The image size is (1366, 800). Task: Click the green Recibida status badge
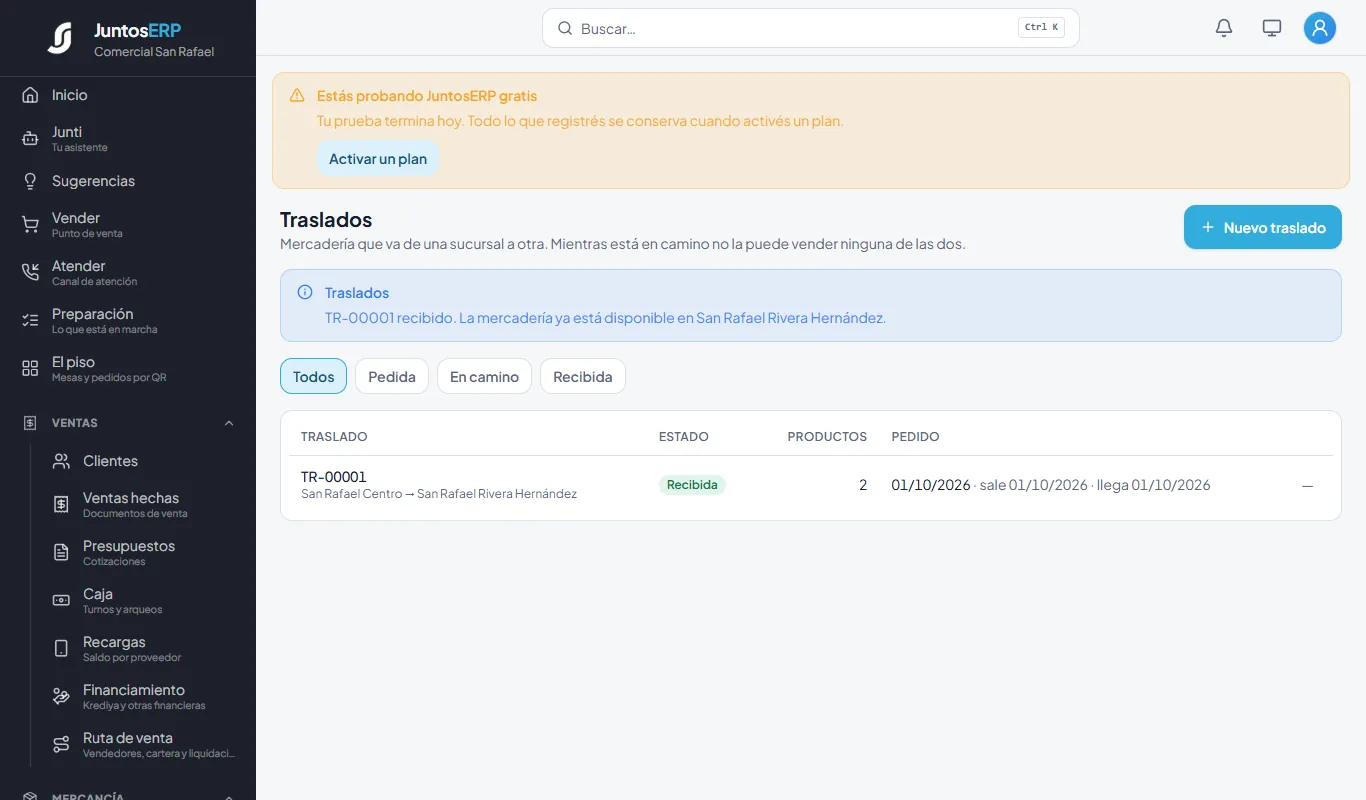coord(692,485)
